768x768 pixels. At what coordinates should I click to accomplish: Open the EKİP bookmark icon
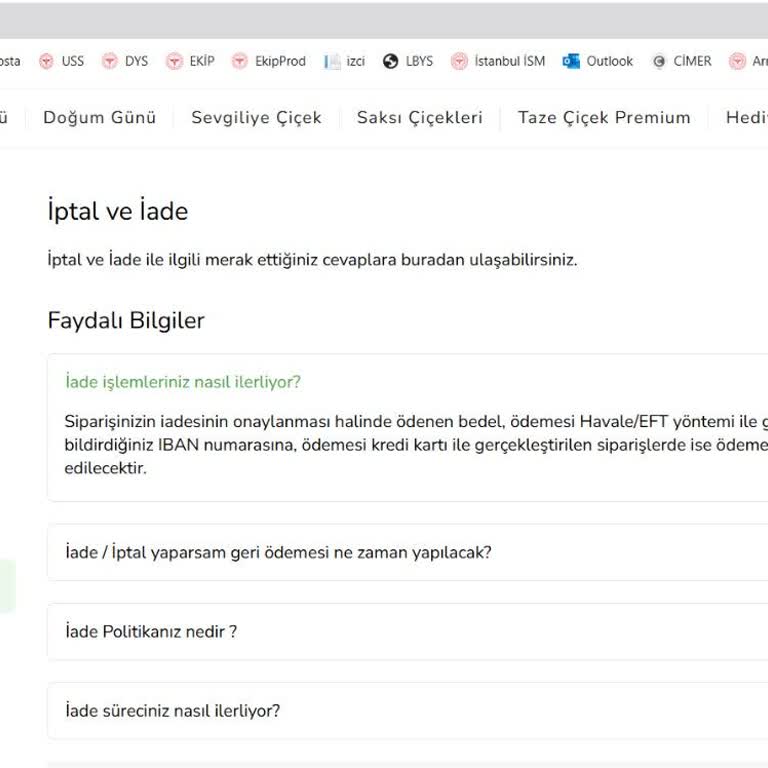coord(174,61)
